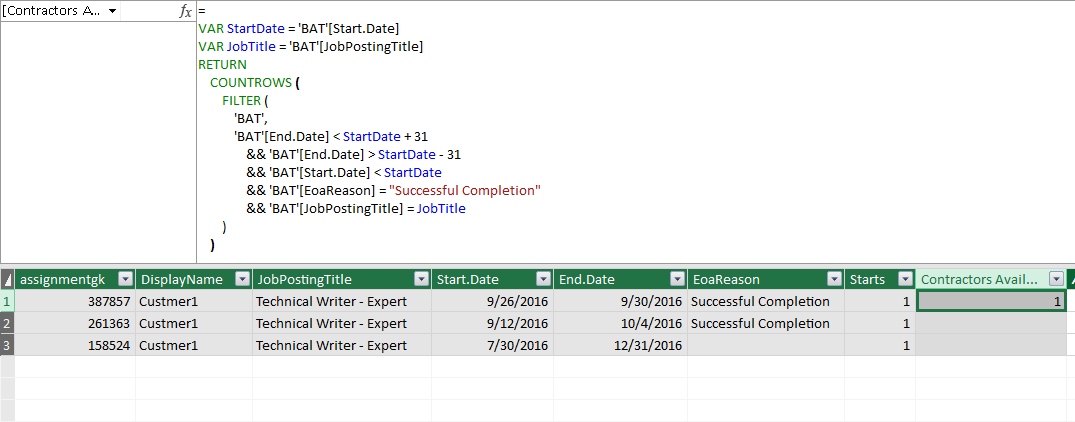The image size is (1075, 422).
Task: Click the fx insert function icon
Action: tap(185, 12)
